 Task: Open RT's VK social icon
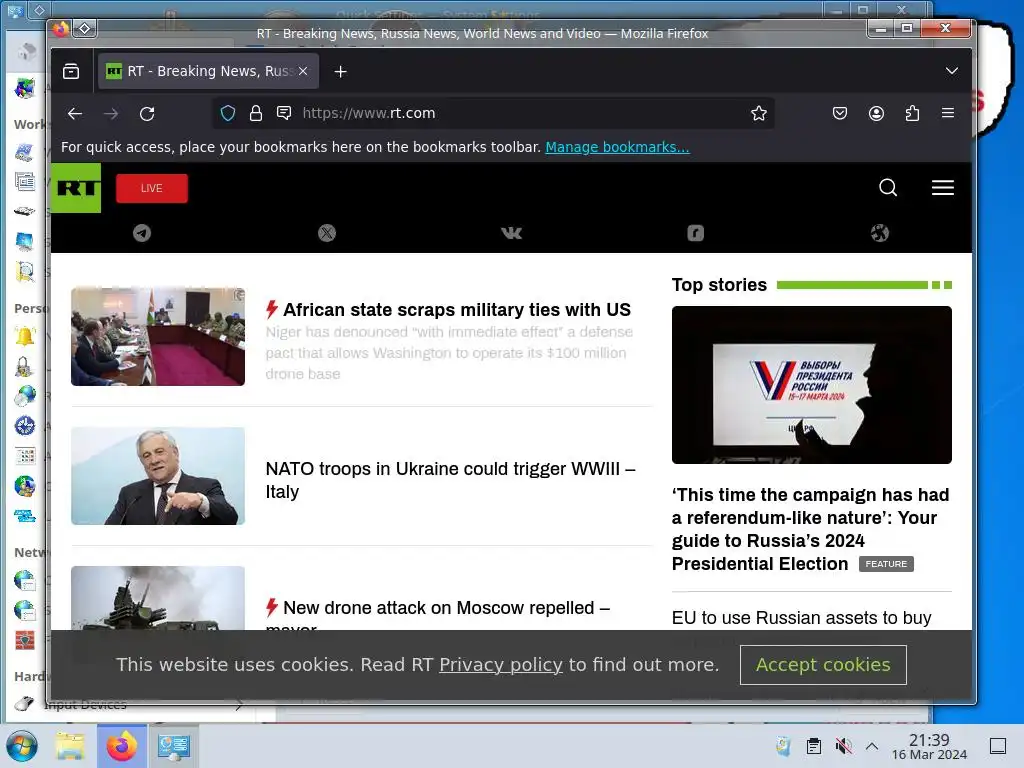click(511, 233)
